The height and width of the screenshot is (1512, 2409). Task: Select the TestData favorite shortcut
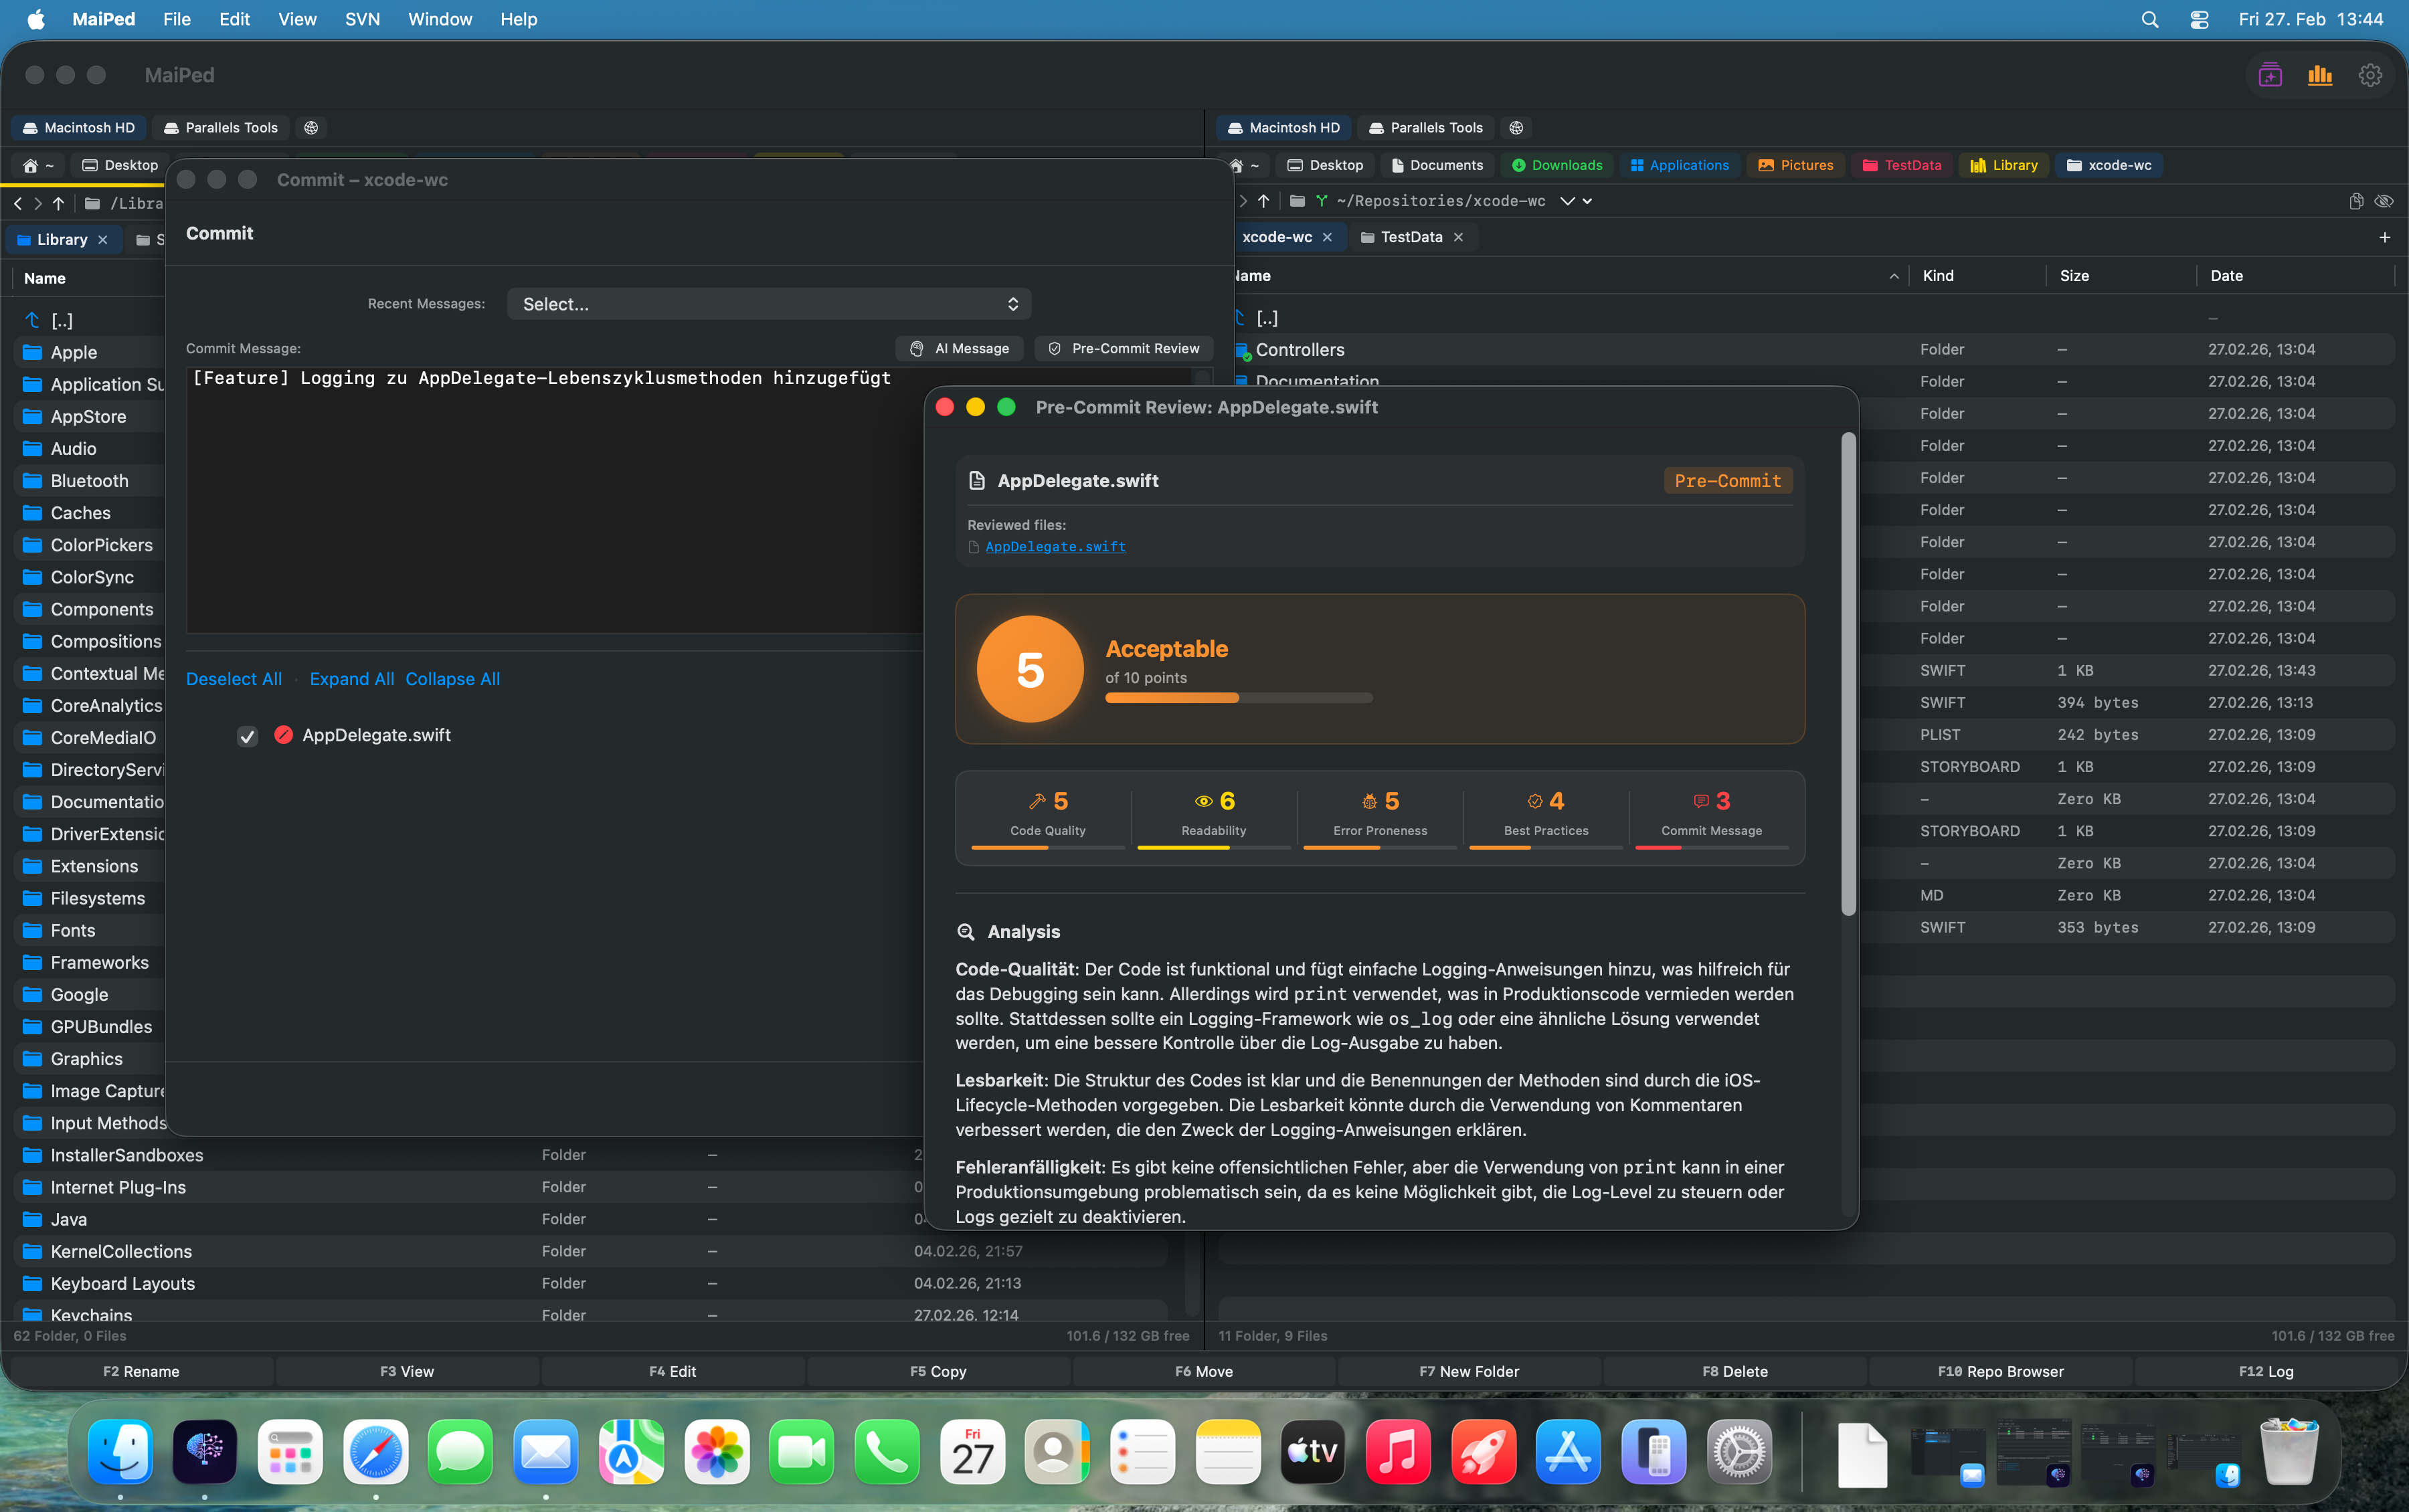(1900, 165)
